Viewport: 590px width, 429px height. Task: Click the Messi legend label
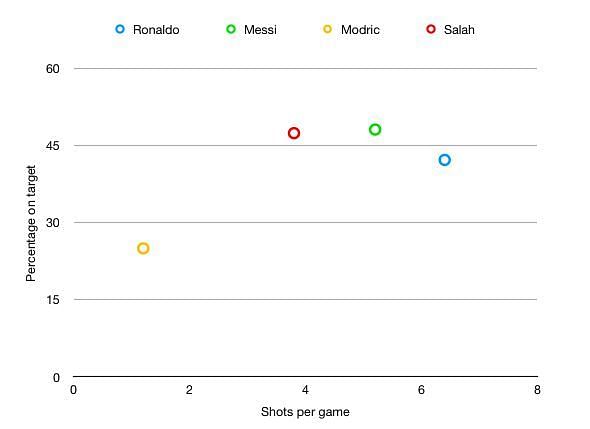tap(260, 30)
